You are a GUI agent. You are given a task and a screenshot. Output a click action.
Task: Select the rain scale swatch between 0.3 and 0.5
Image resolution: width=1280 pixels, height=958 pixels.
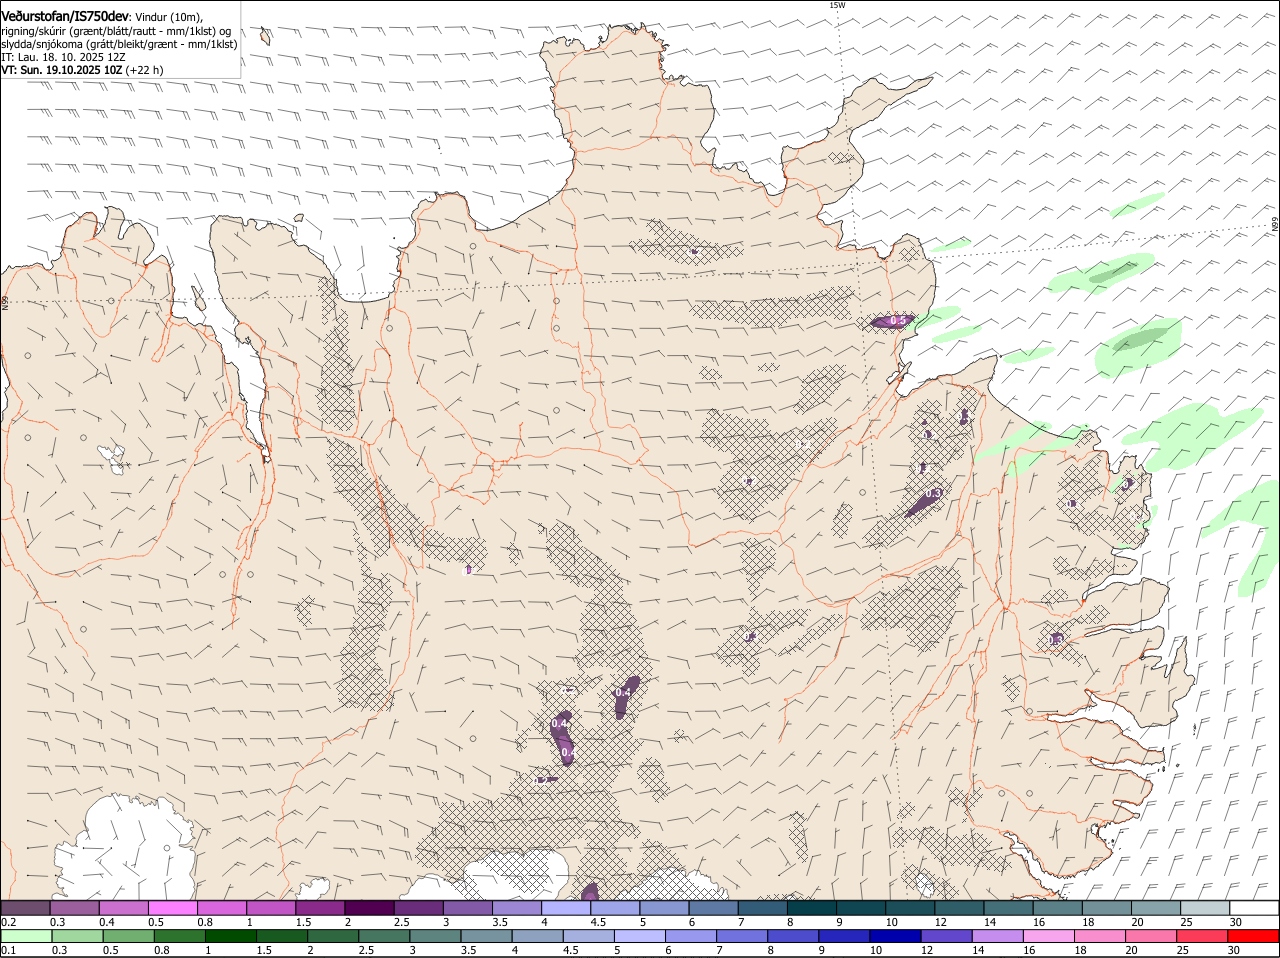tap(78, 936)
